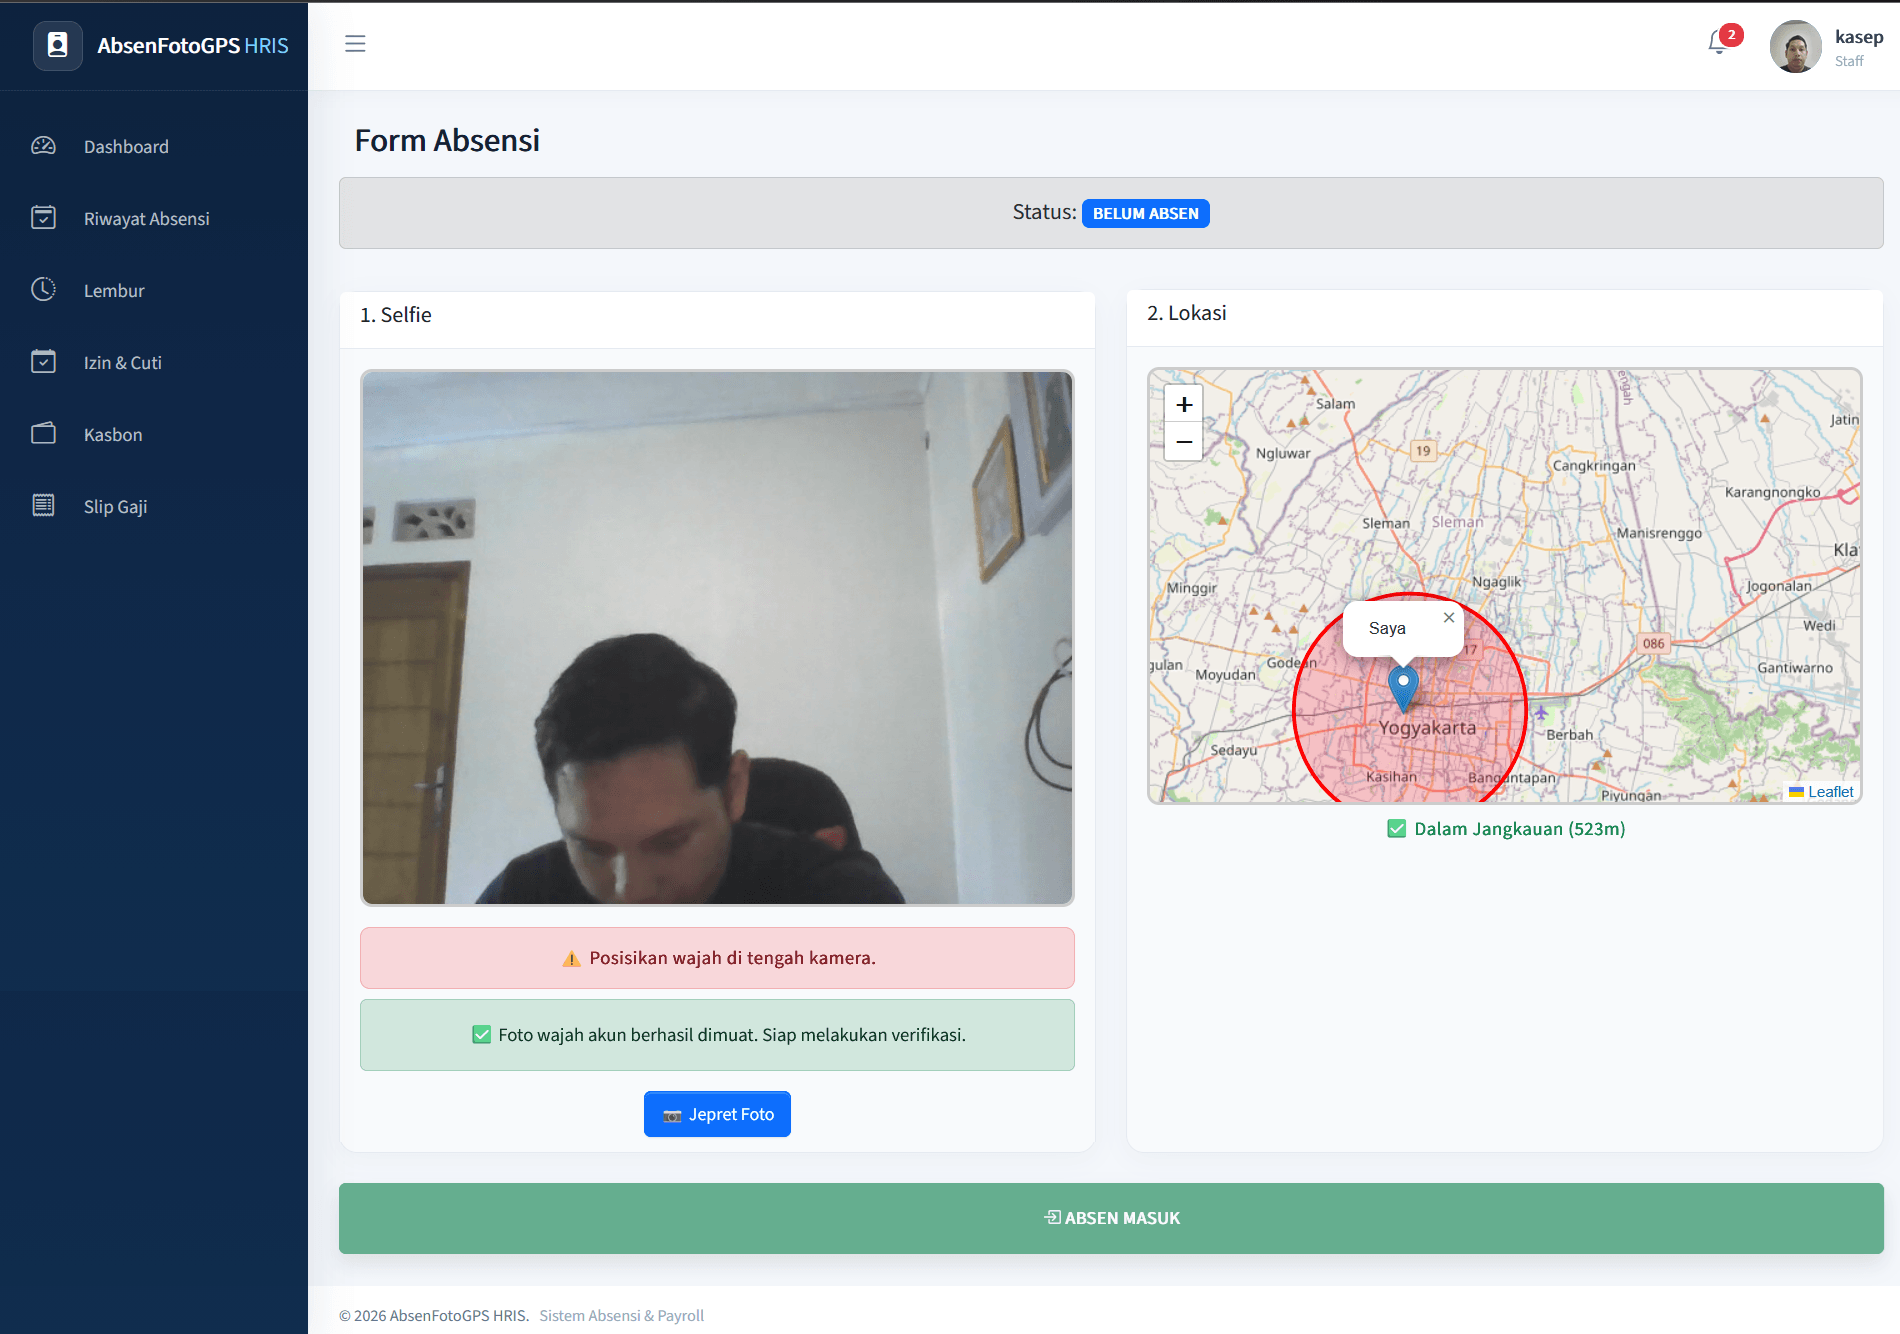This screenshot has height=1334, width=1900.
Task: Open kasep user profile avatar
Action: (x=1796, y=46)
